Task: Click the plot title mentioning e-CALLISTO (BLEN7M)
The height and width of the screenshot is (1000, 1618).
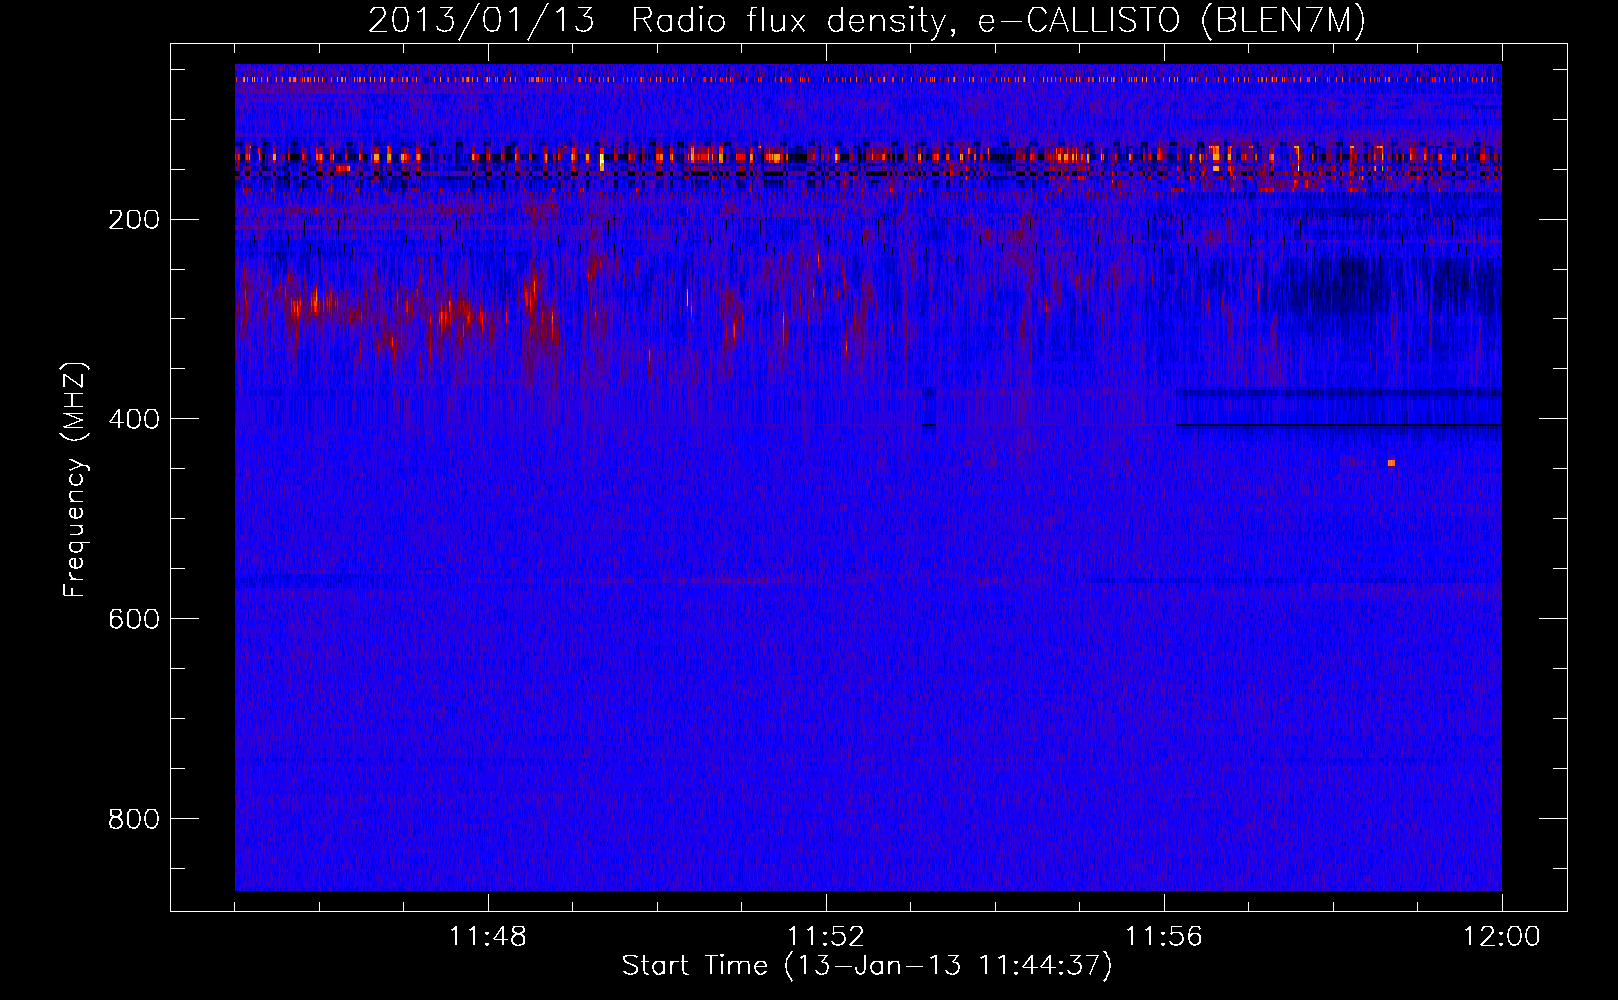Action: pyautogui.click(x=867, y=21)
